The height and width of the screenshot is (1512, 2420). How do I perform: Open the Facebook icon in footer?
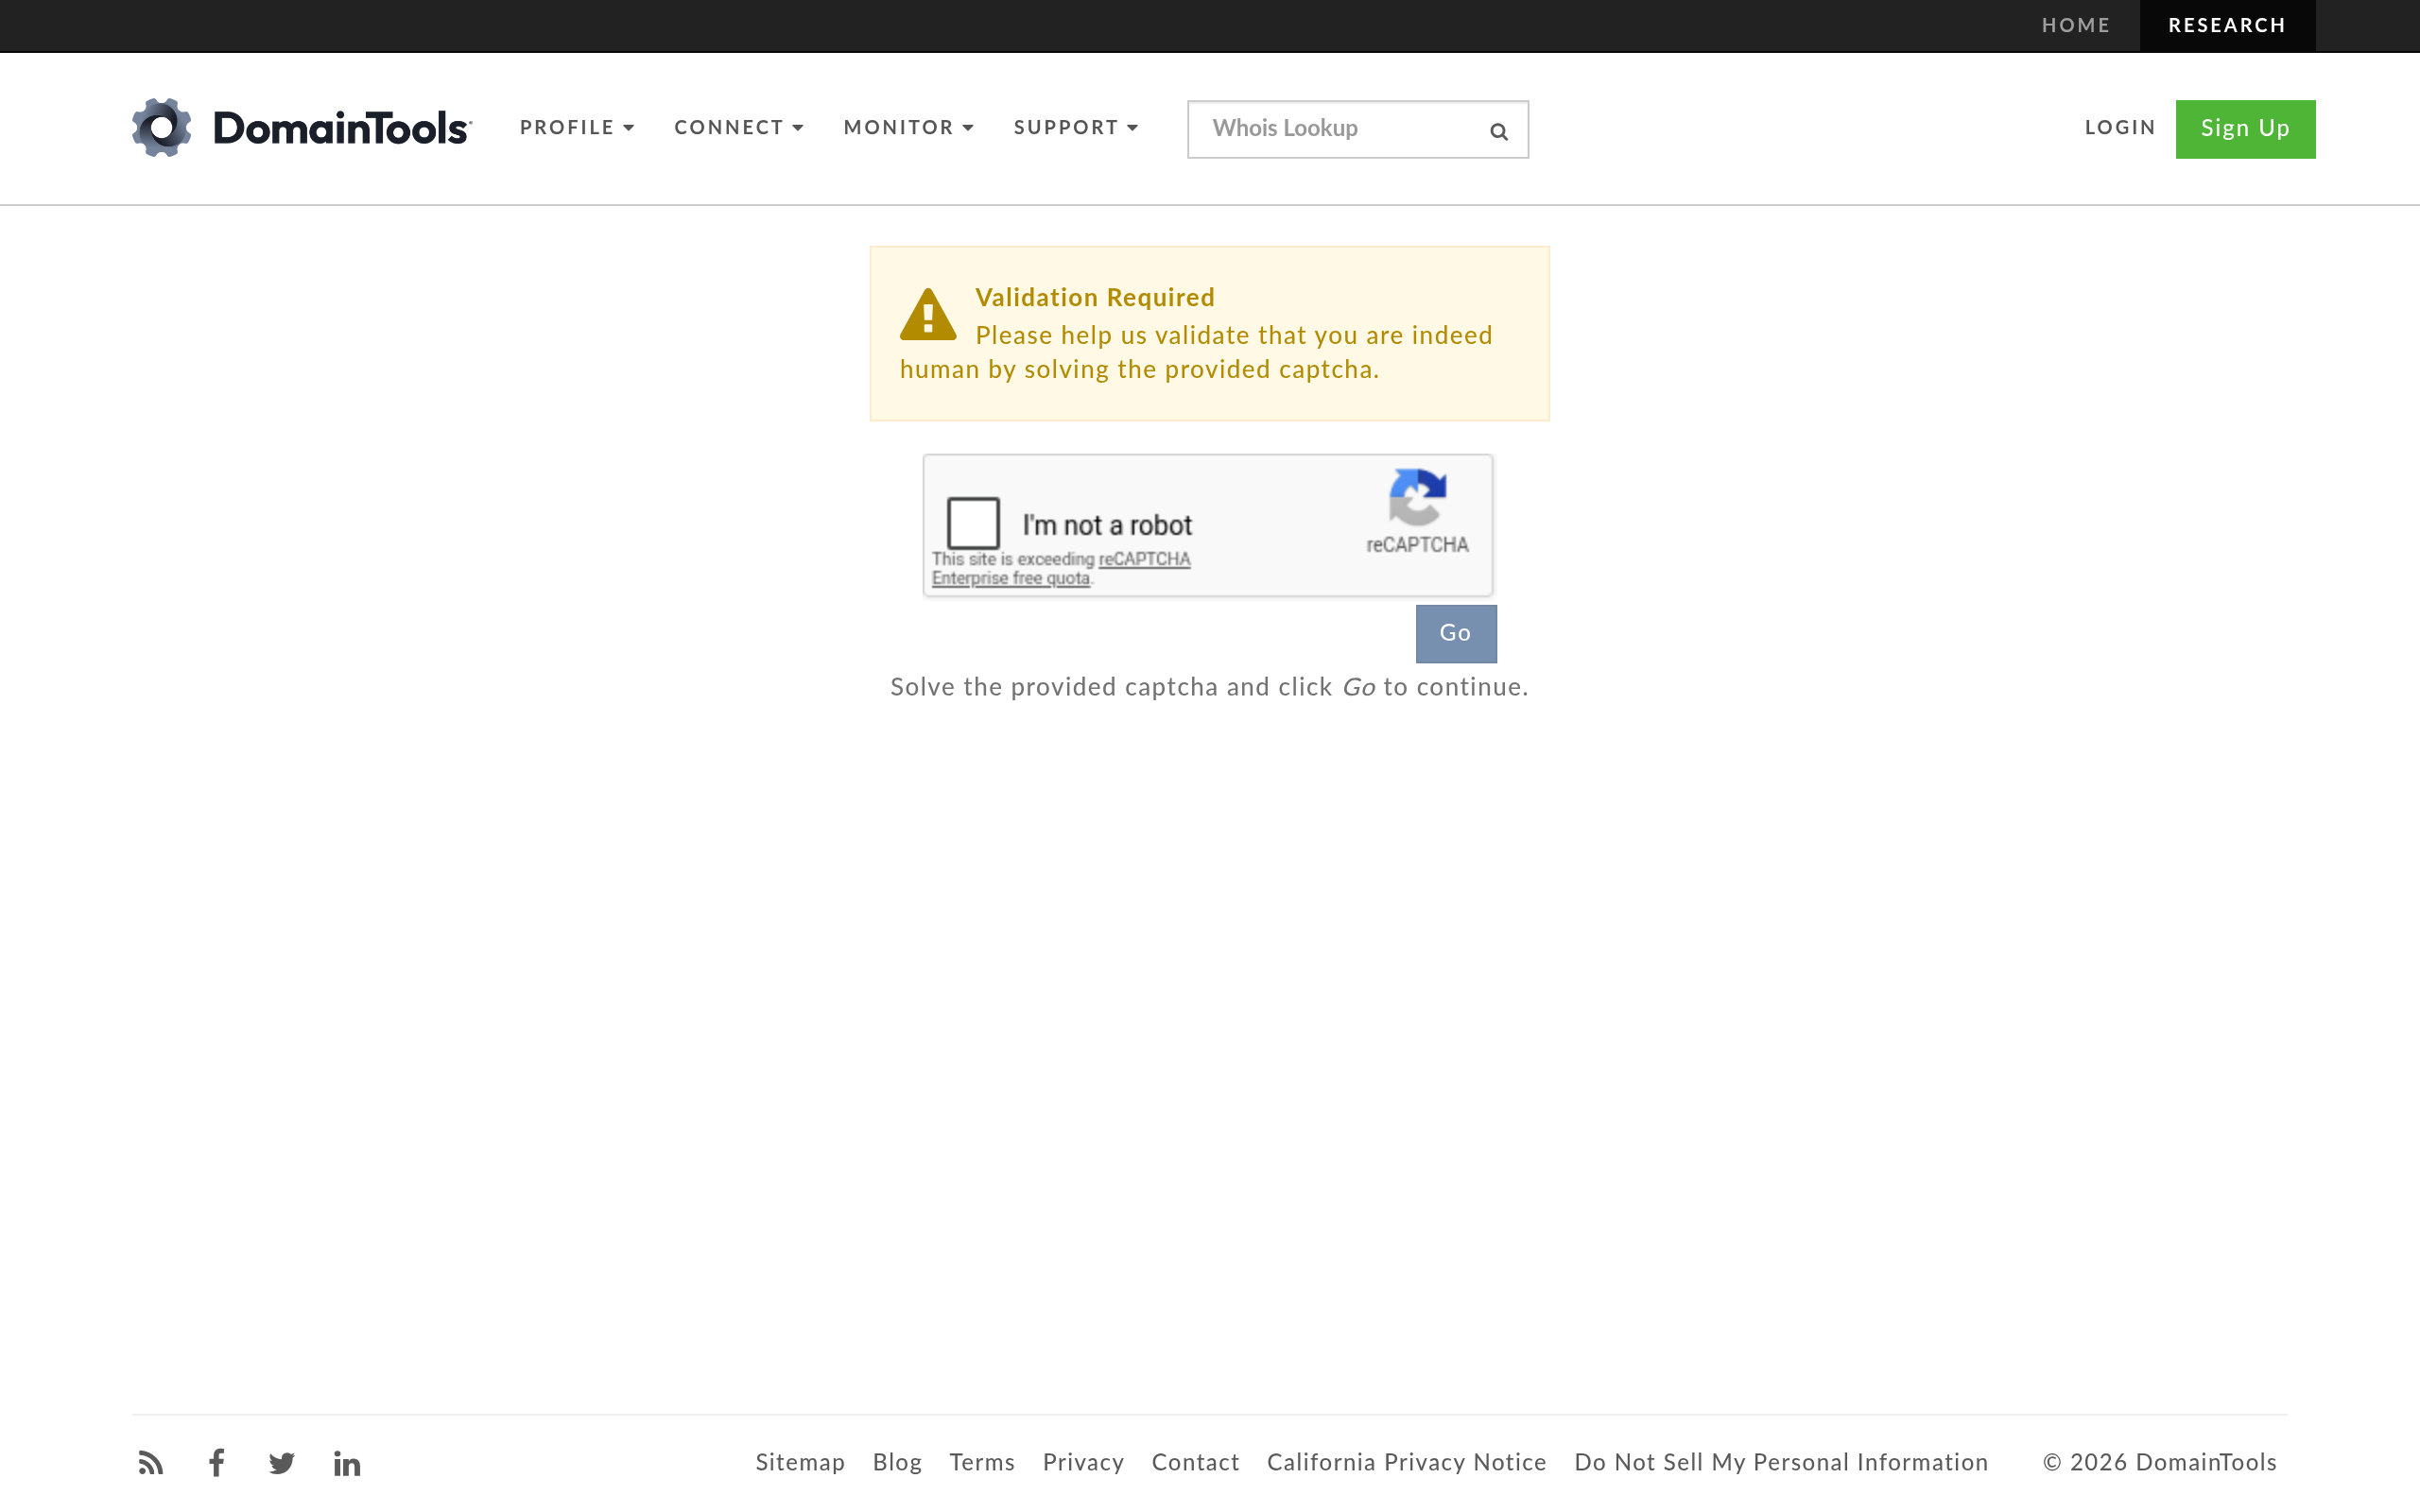click(216, 1463)
